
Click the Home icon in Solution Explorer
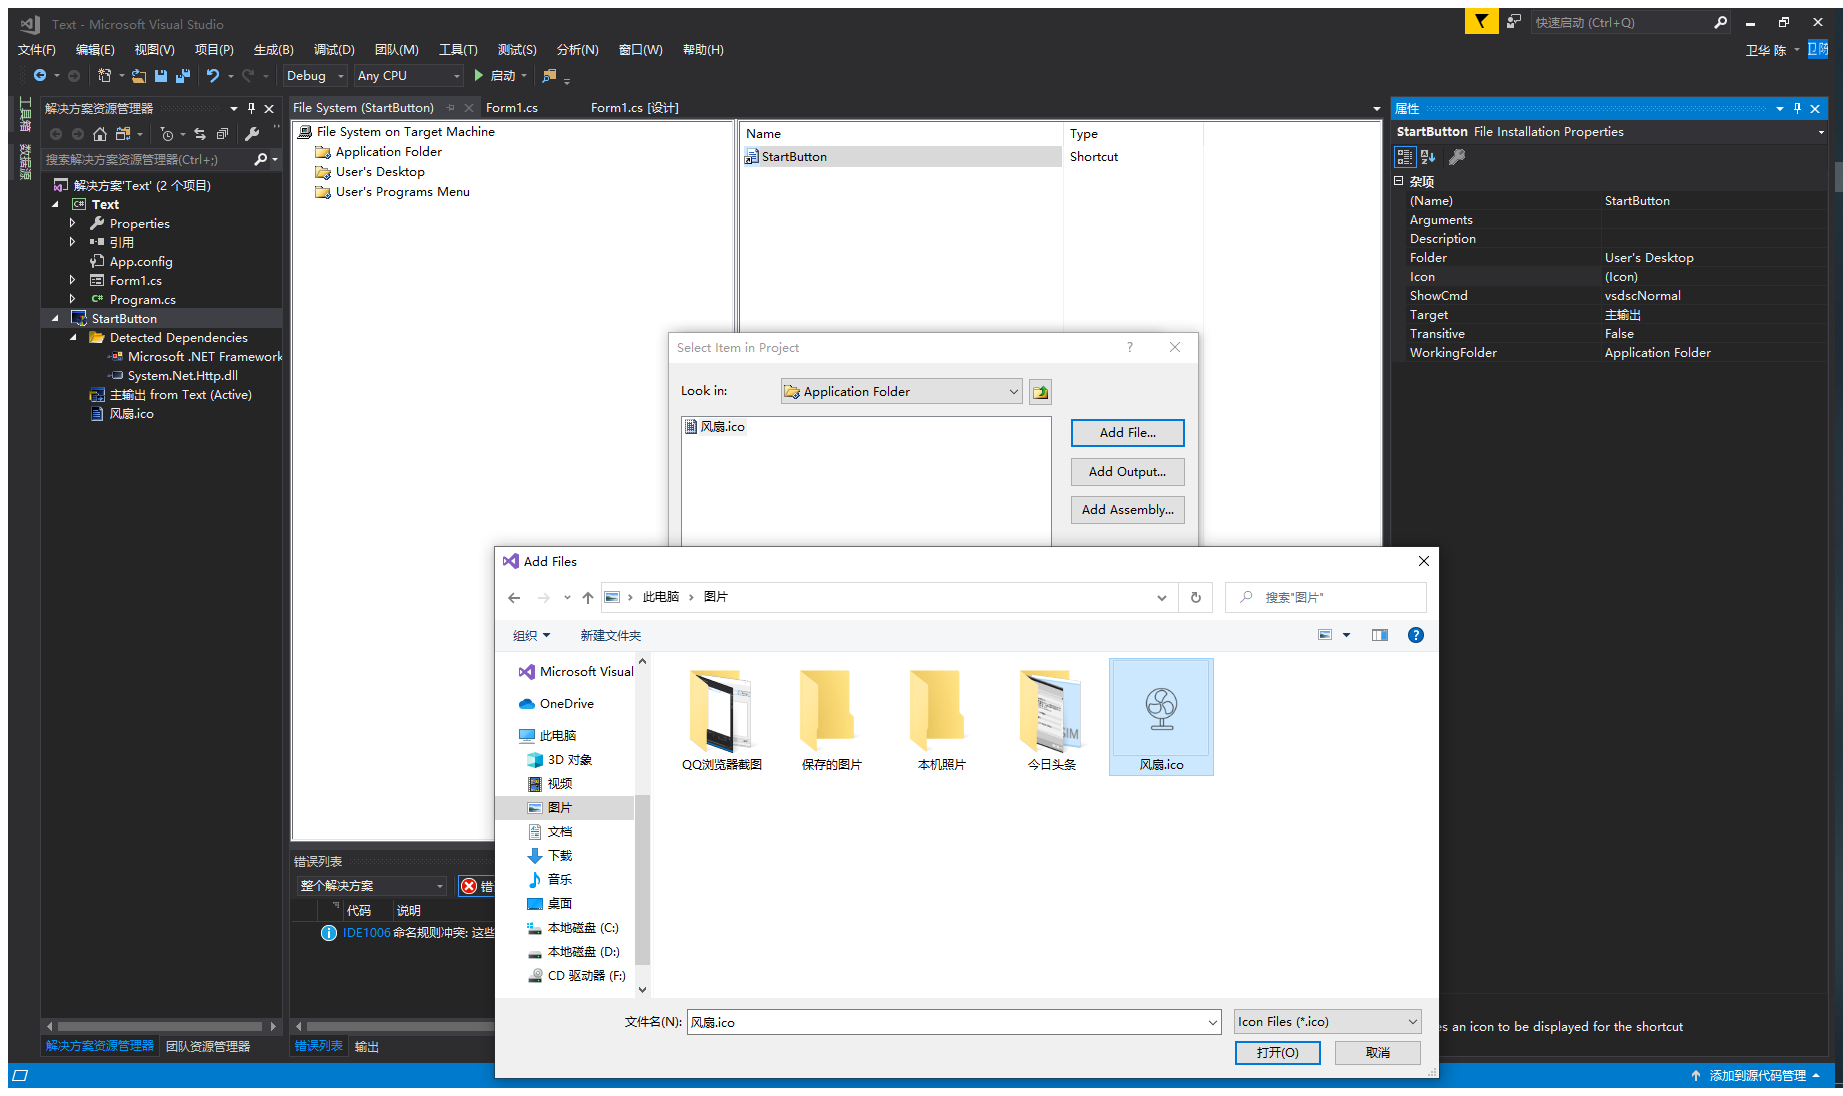point(99,134)
